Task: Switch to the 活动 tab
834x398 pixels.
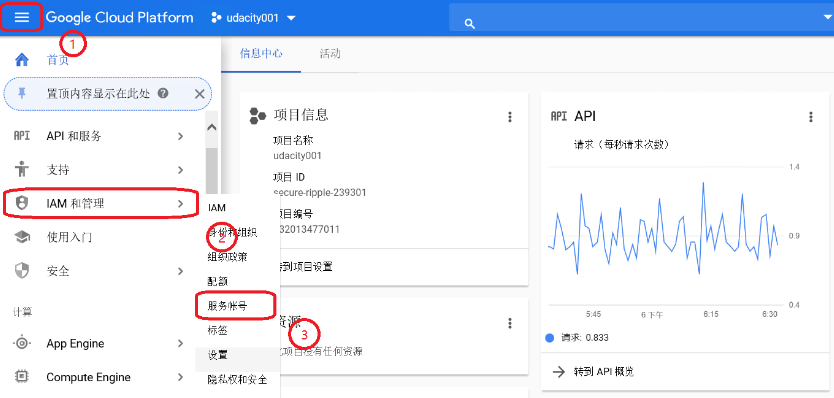Action: coord(330,54)
